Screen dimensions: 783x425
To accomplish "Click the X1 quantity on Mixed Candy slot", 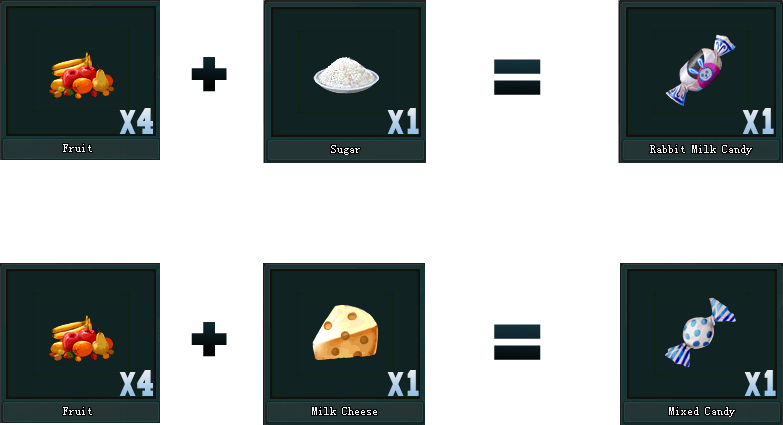I will tap(760, 384).
